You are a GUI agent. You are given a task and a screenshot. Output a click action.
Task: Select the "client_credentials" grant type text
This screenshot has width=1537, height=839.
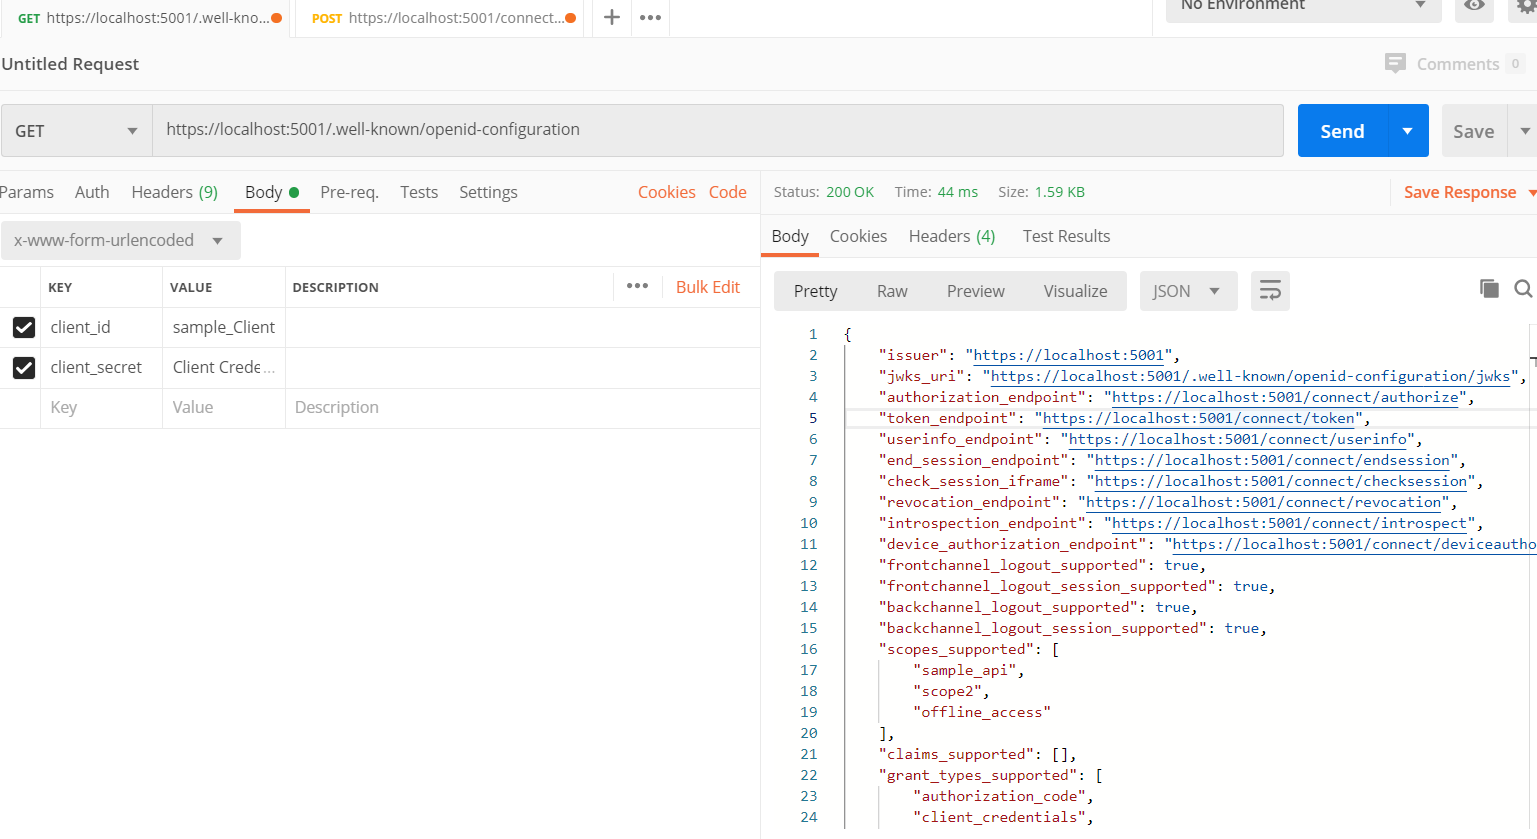pos(999,817)
